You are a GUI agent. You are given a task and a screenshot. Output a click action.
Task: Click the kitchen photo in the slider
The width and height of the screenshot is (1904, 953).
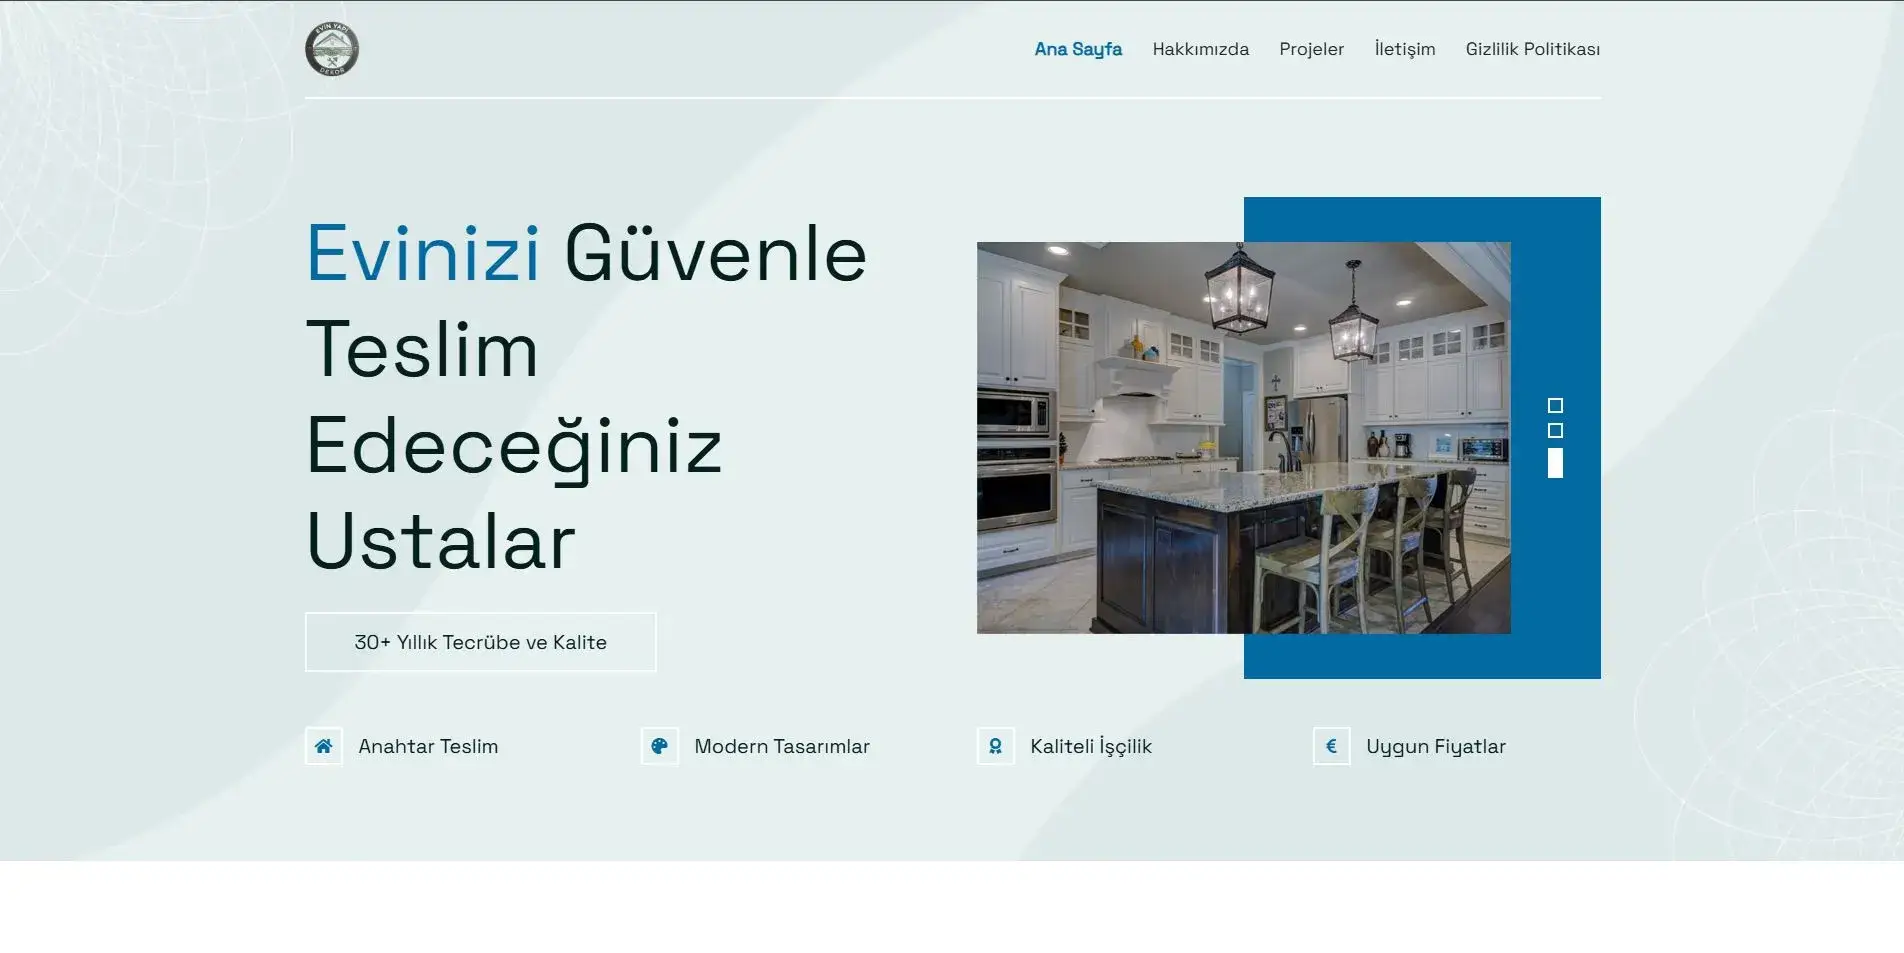pyautogui.click(x=1243, y=437)
